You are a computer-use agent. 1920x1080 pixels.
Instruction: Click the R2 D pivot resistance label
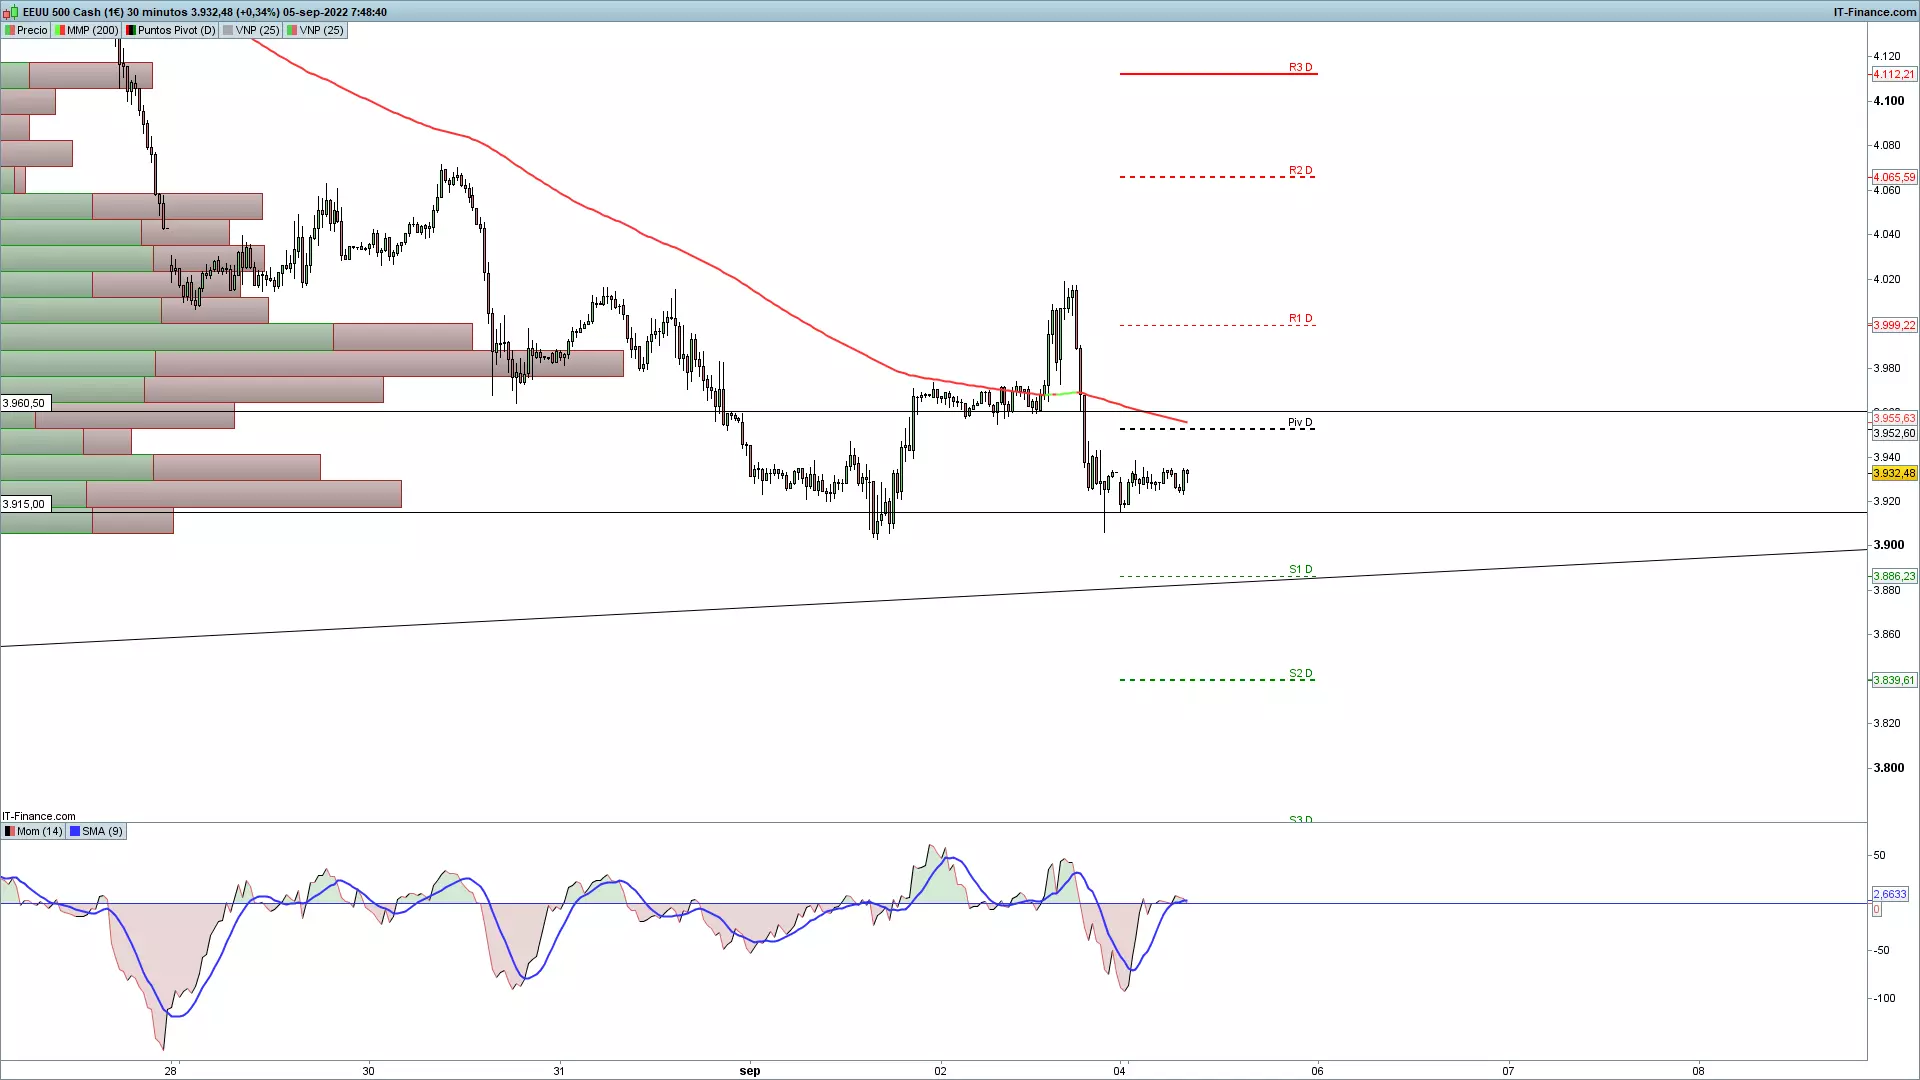pyautogui.click(x=1300, y=170)
